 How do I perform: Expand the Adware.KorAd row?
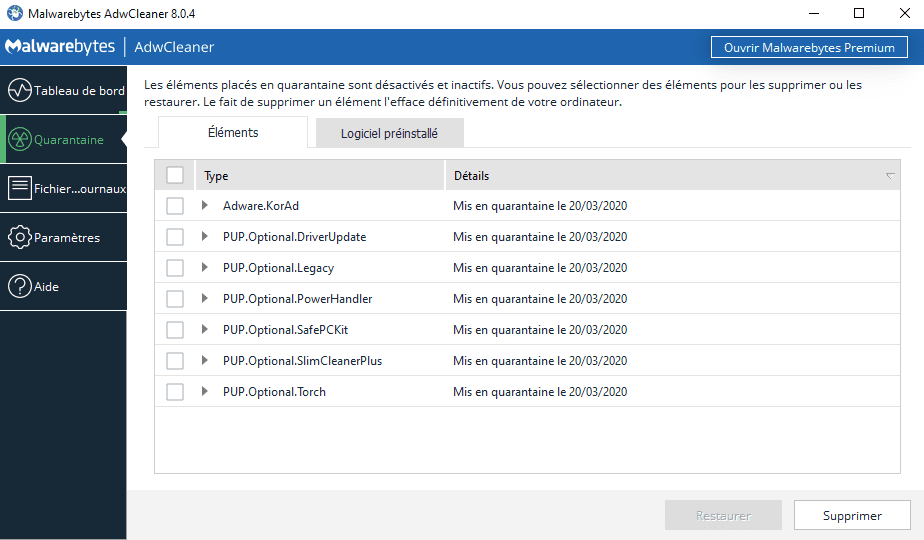tap(204, 205)
